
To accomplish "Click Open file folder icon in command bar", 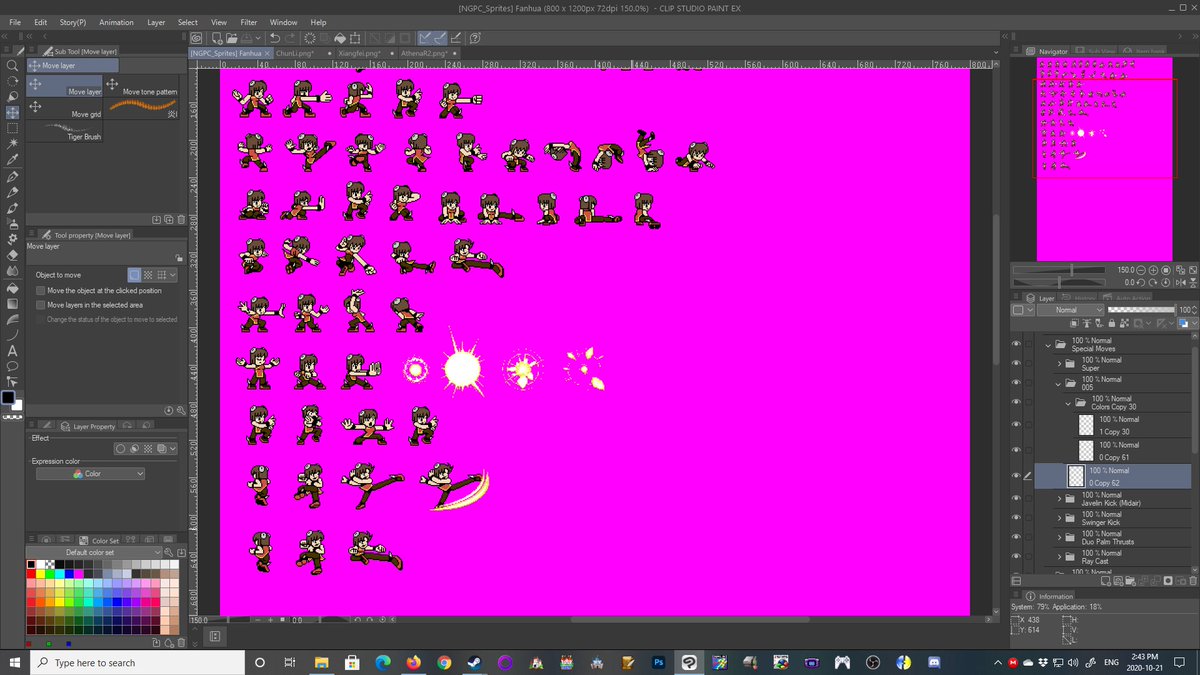I will [231, 37].
